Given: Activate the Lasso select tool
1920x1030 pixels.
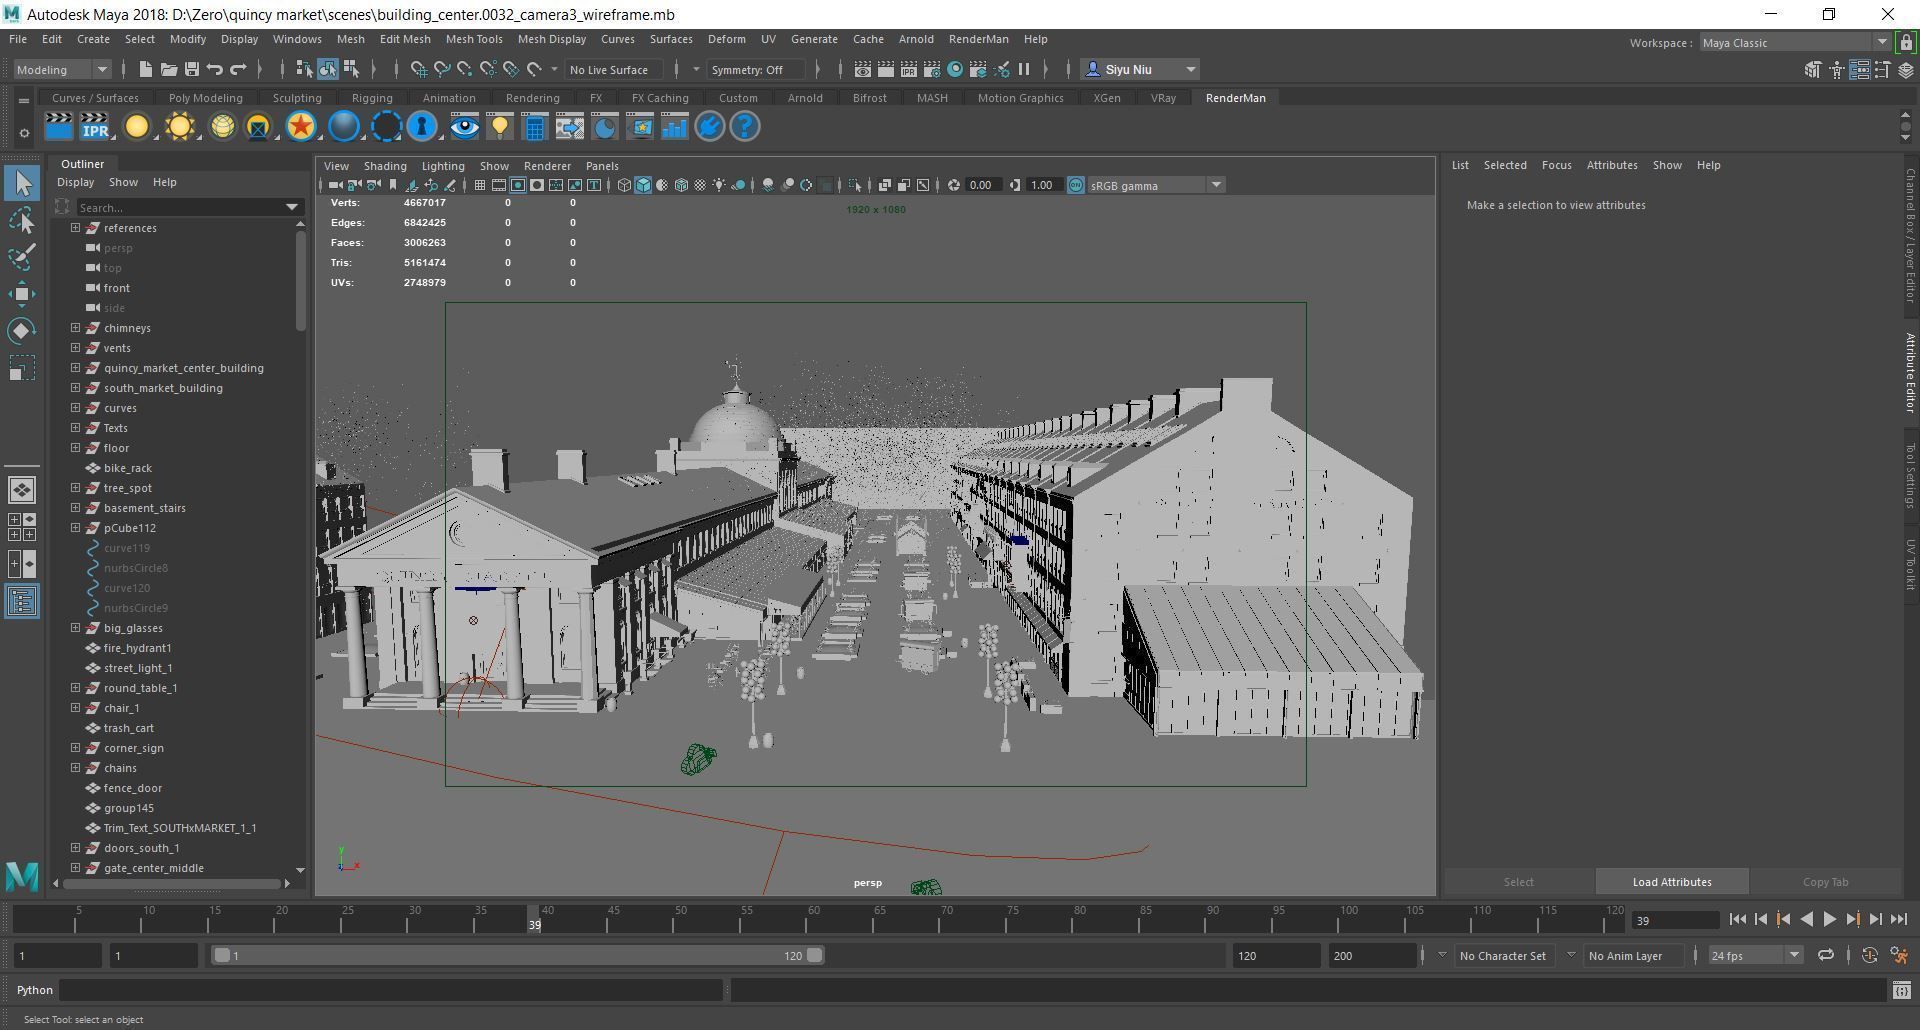Looking at the screenshot, I should pos(22,220).
